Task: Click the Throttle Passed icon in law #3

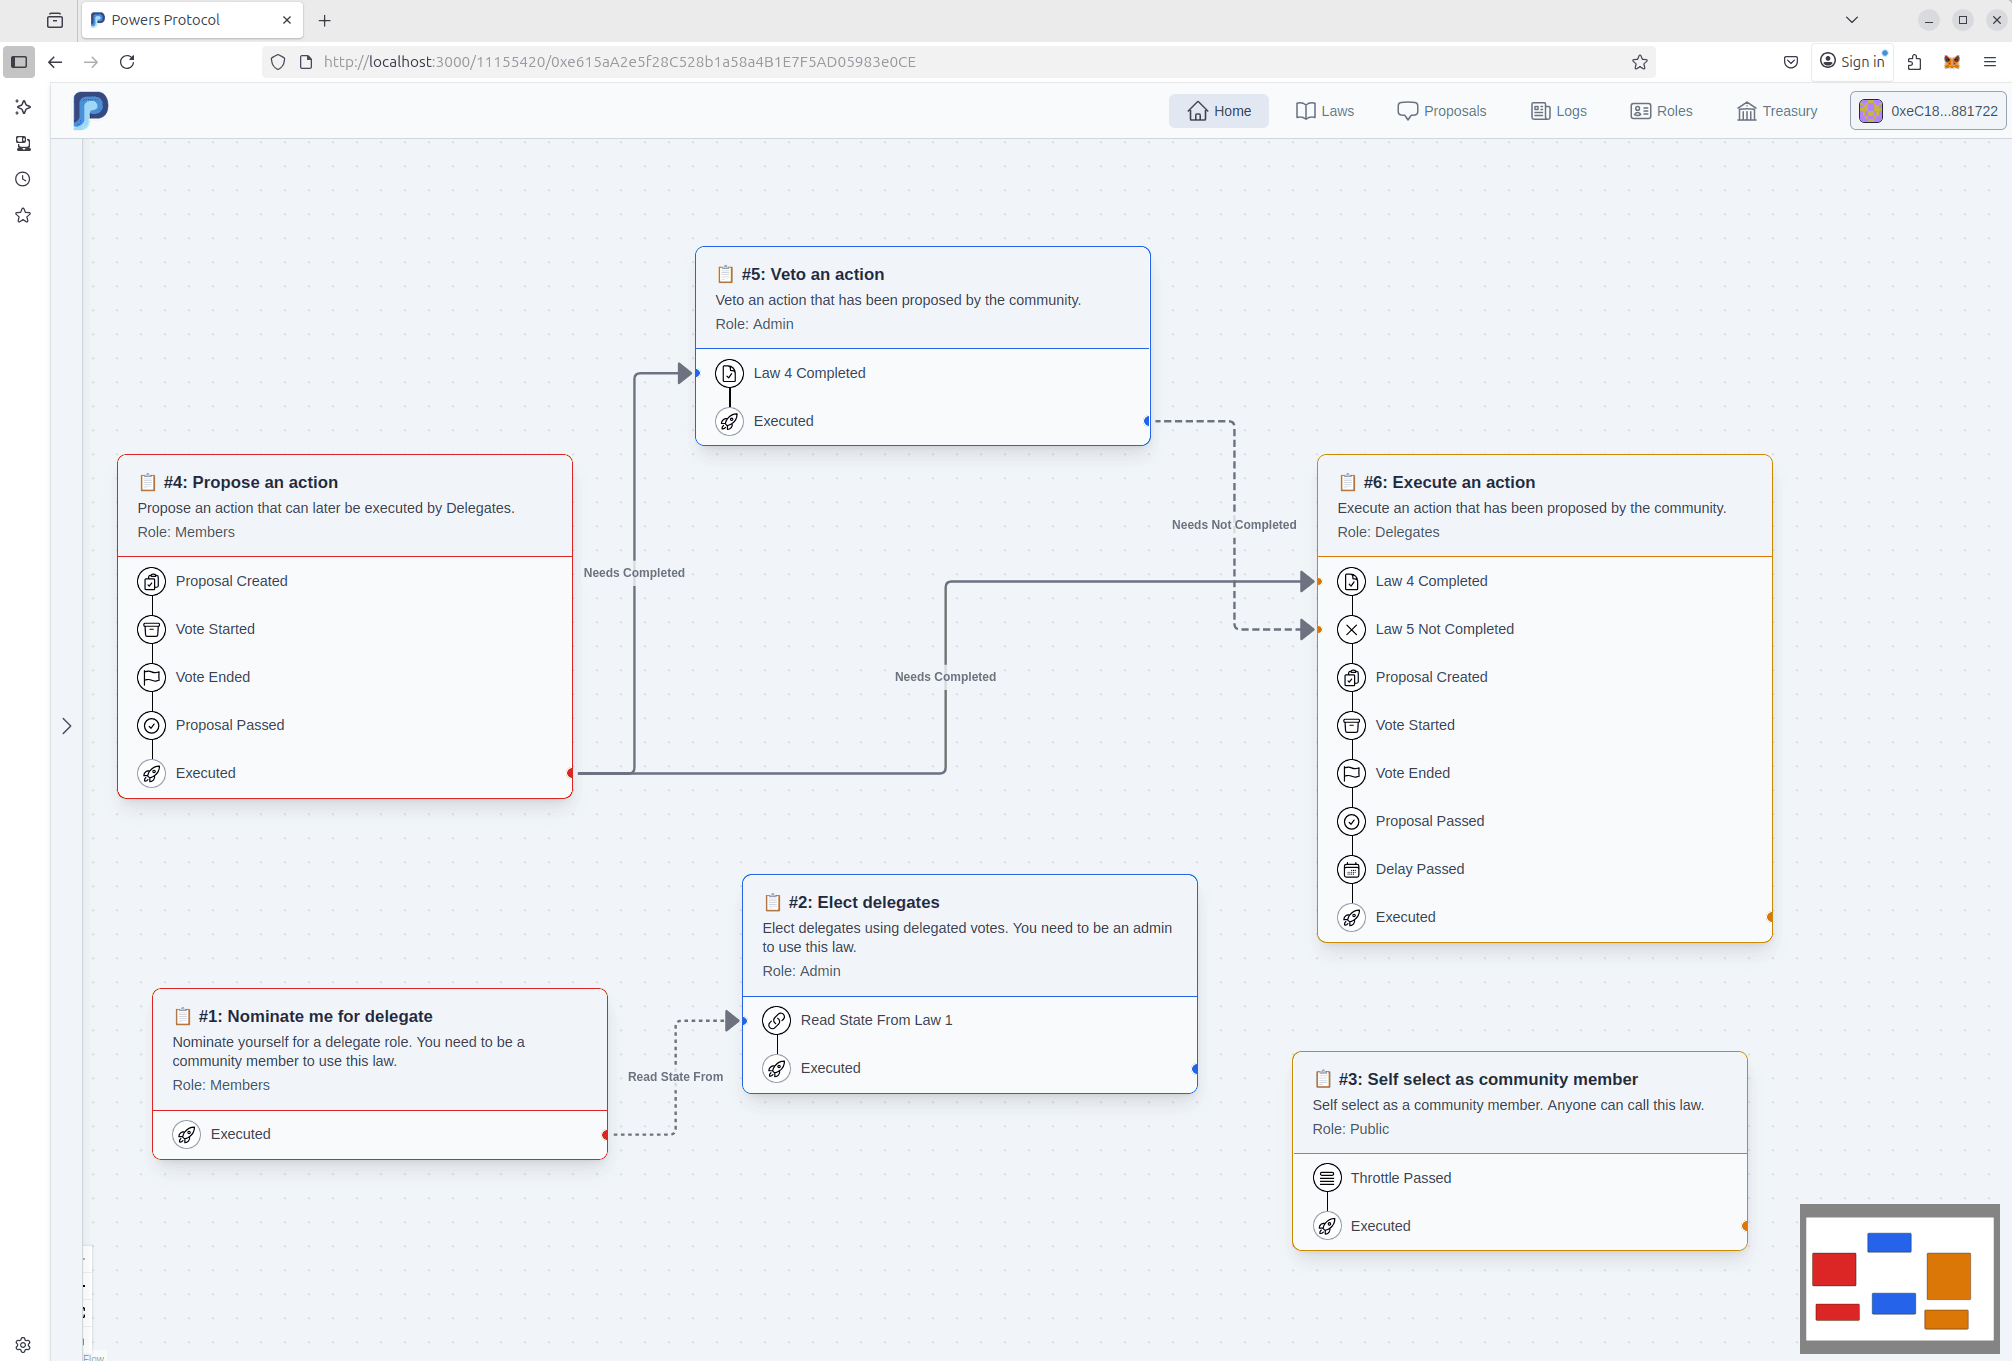Action: (1326, 1179)
